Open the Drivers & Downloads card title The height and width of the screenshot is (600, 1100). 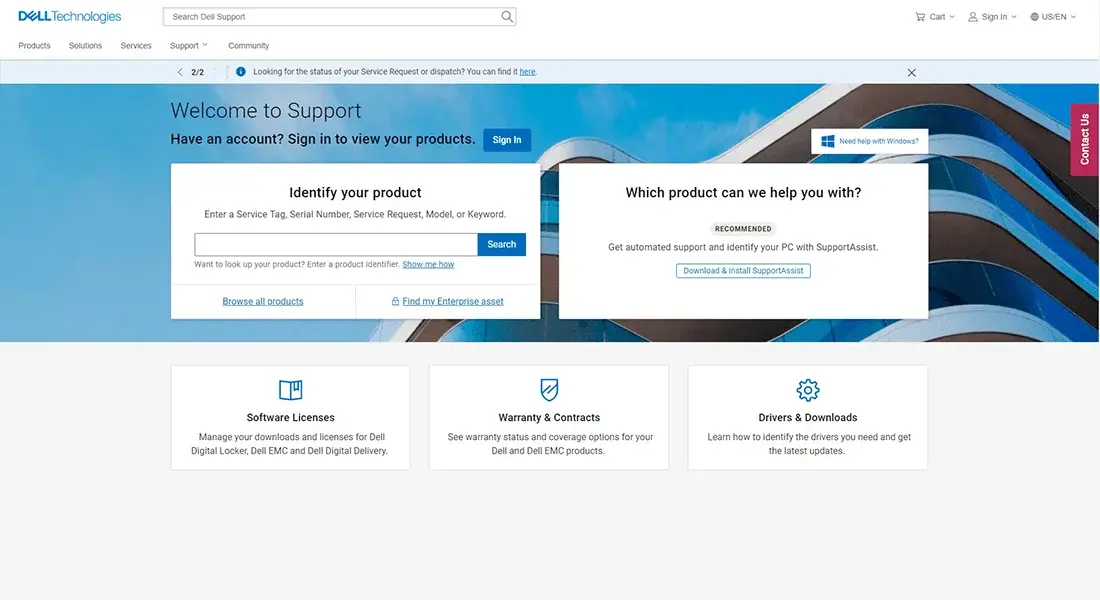(x=807, y=418)
